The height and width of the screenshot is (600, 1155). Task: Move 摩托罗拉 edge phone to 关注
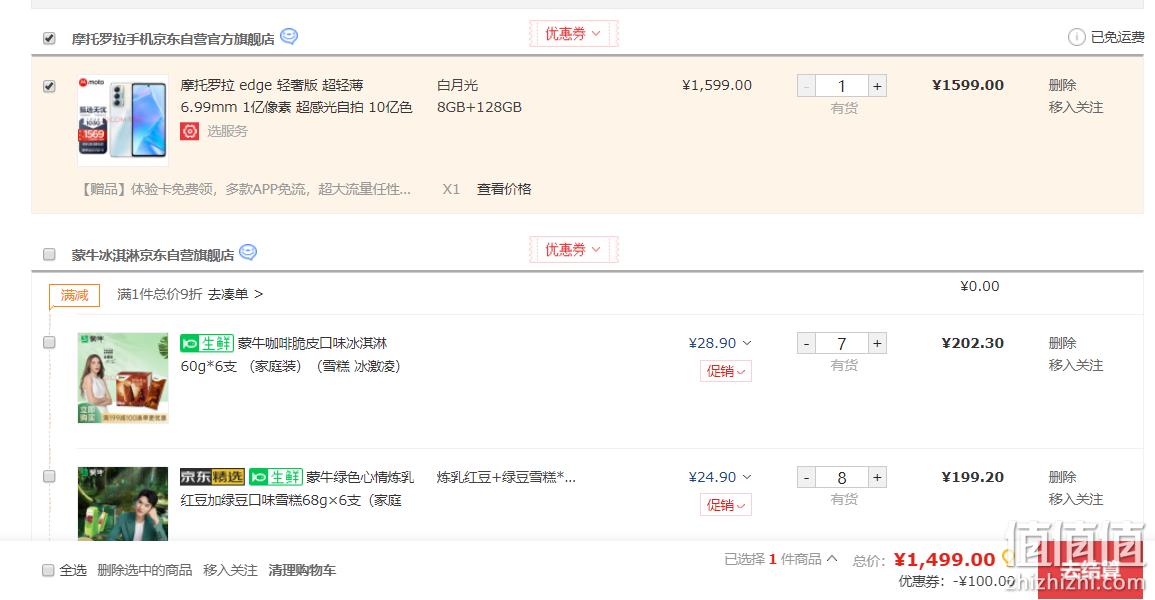1075,107
